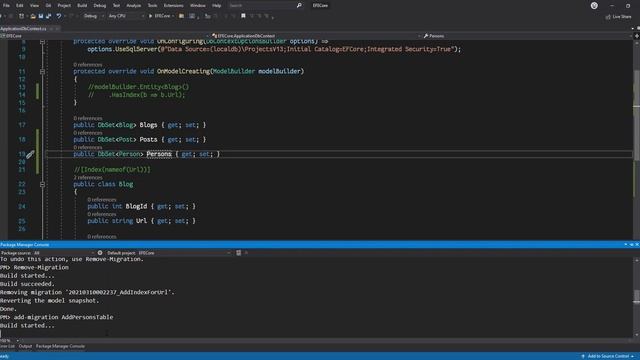
Task: Click the Open File folder icon
Action: click(x=33, y=16)
